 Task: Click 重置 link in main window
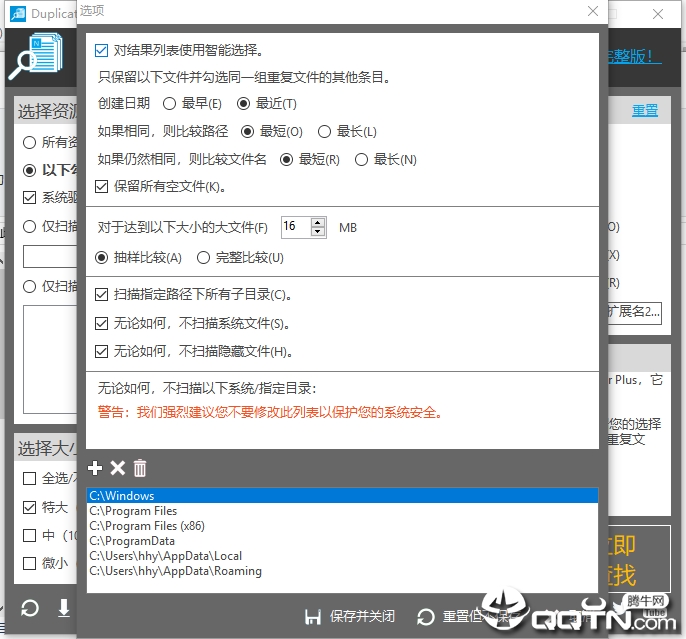coord(645,110)
